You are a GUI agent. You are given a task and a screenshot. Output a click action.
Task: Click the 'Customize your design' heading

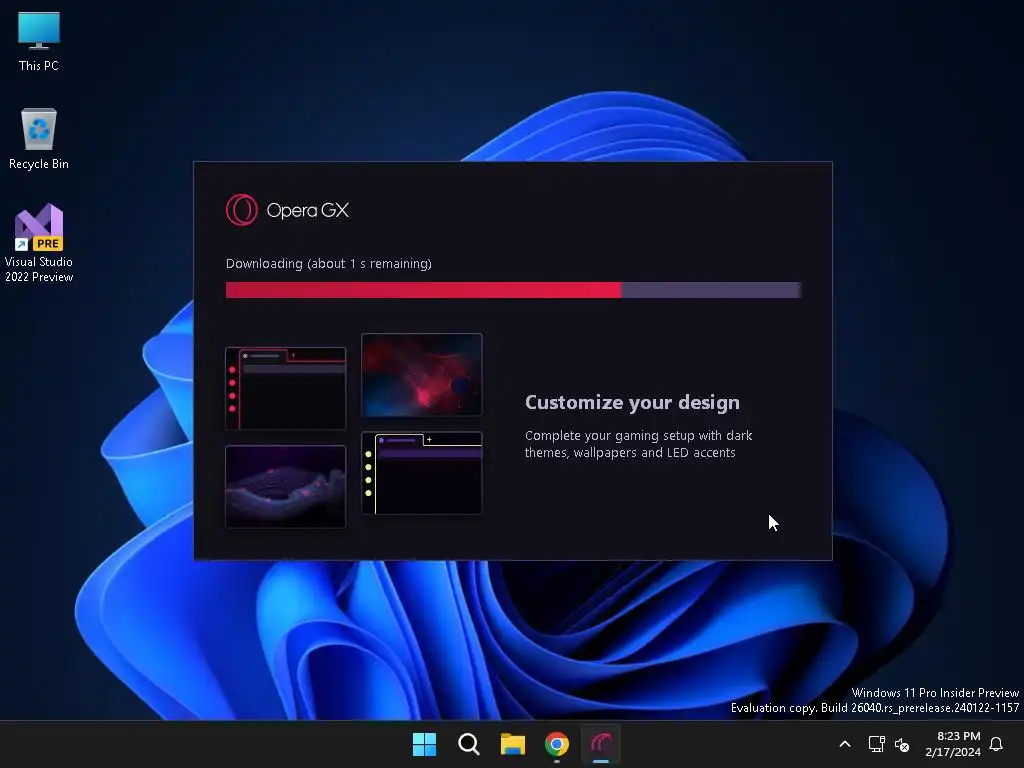[632, 402]
